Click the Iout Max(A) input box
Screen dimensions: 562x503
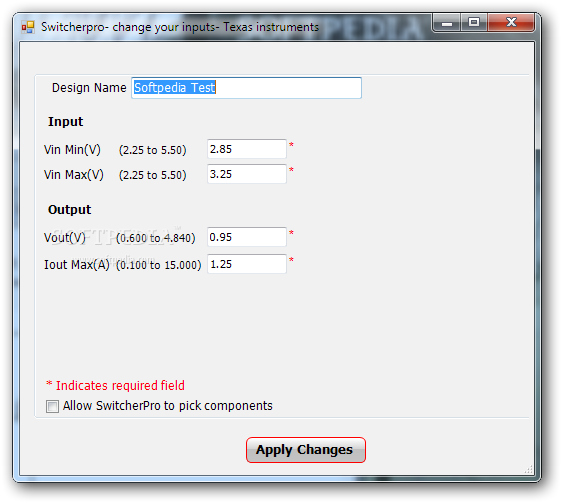[247, 264]
